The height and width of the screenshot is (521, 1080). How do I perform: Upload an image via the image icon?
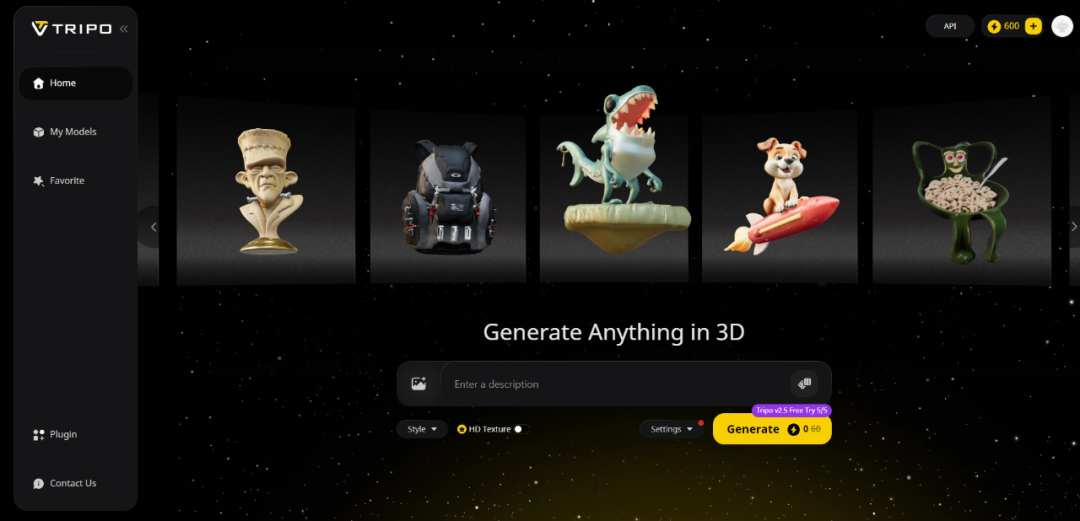419,384
